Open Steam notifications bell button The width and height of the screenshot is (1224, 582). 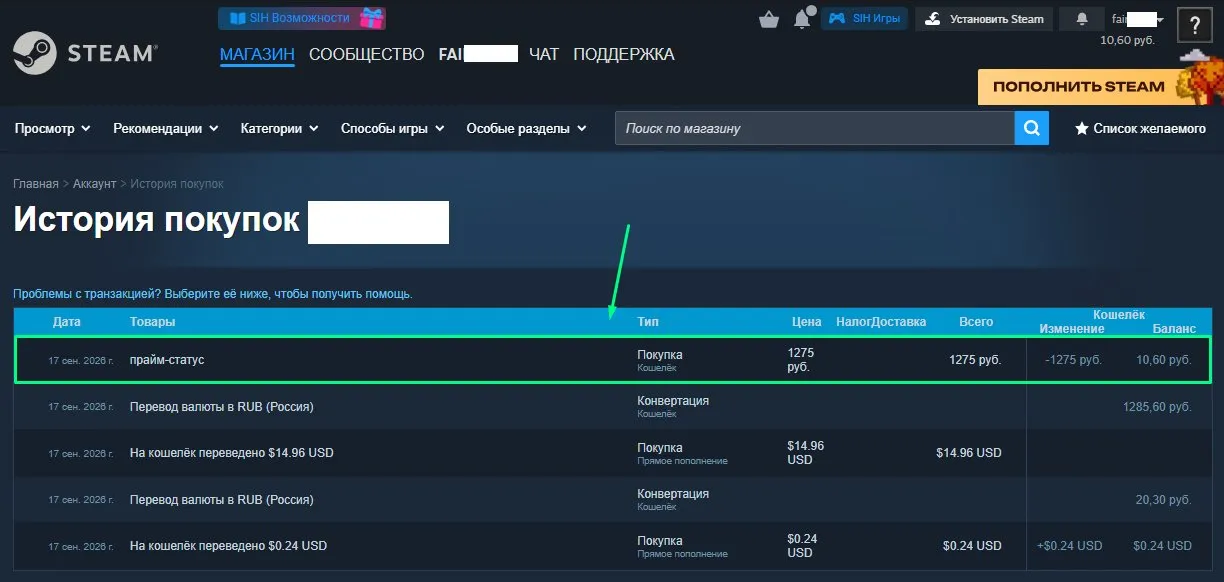coord(1082,19)
